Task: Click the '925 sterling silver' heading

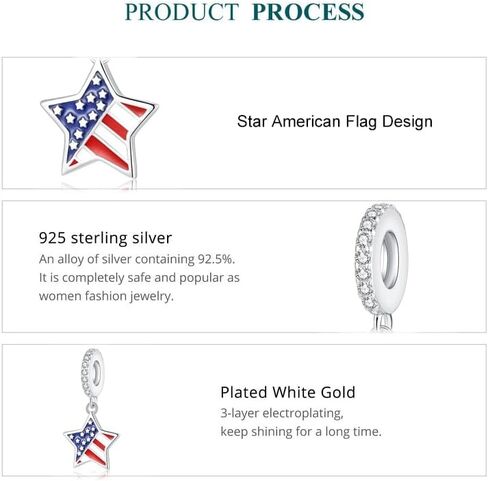Action: click(105, 238)
